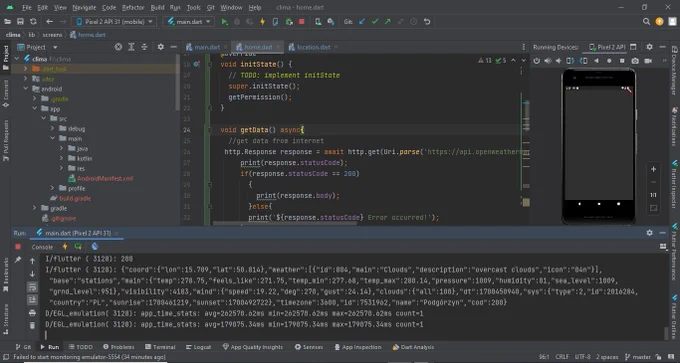Open the Terminal tool window tab
Screen dimensions: 680x363
[x=160, y=347]
